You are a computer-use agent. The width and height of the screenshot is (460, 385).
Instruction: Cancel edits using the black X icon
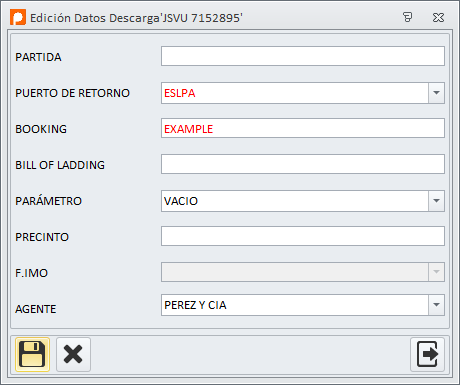73,354
